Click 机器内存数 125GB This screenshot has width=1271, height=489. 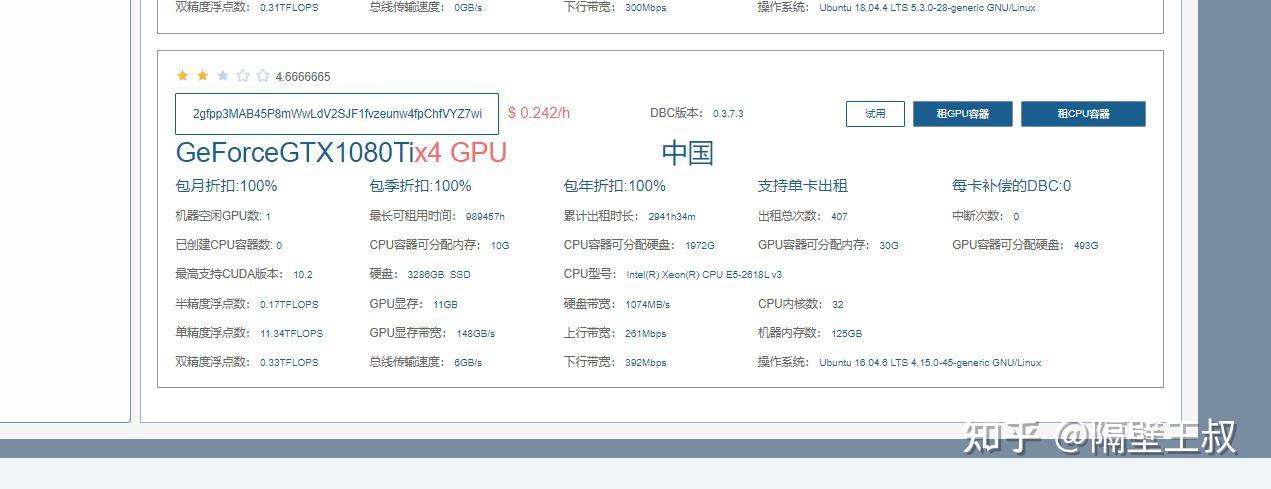pyautogui.click(x=810, y=333)
